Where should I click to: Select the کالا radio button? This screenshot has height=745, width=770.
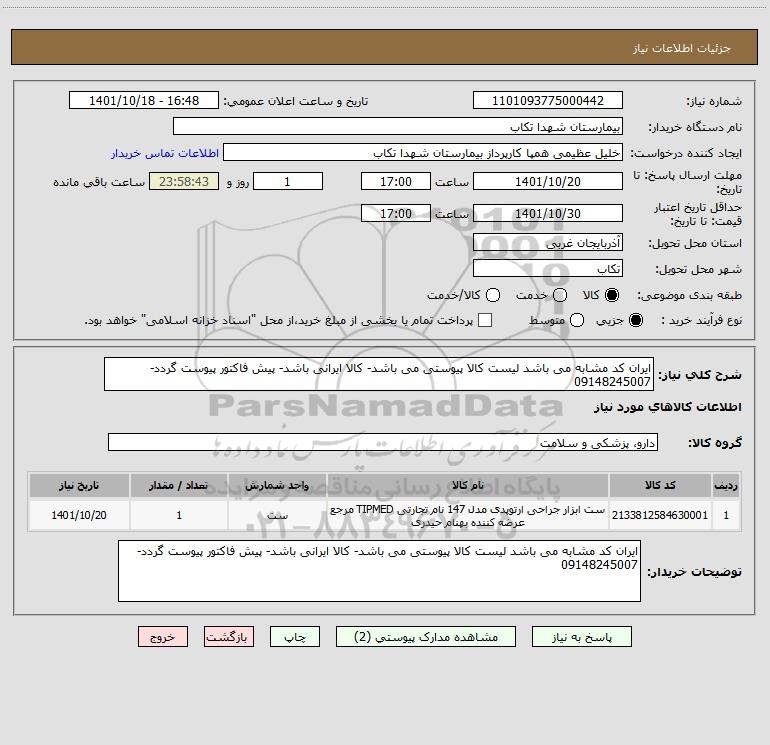(x=612, y=295)
